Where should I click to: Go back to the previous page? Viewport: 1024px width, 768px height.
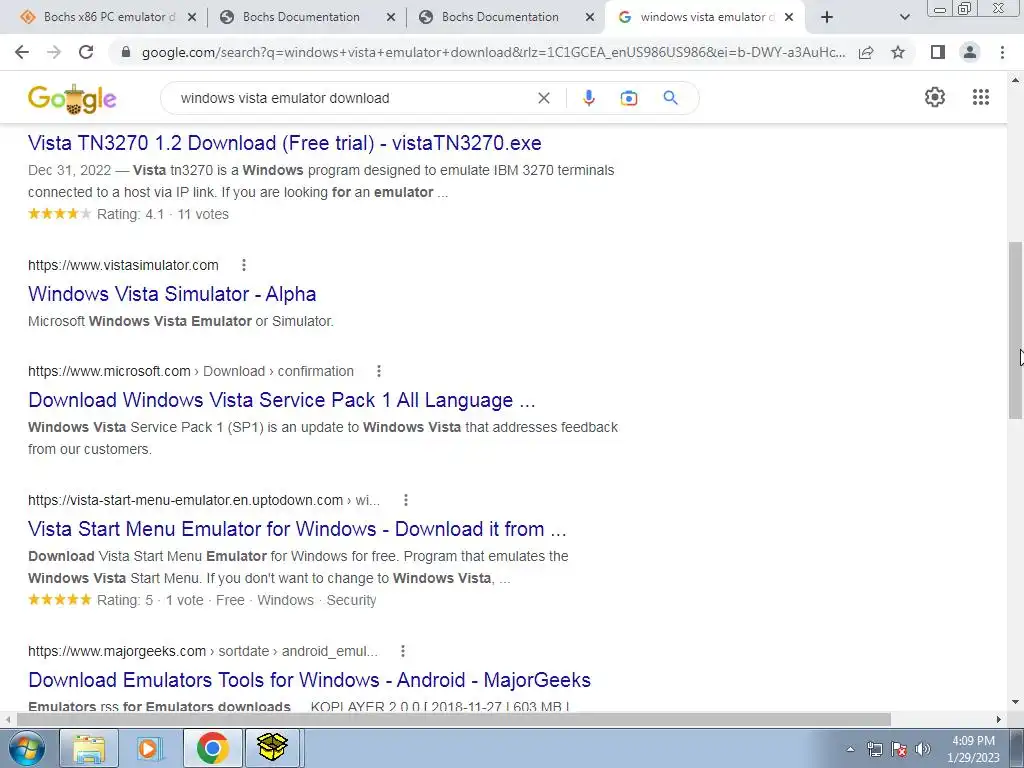click(x=22, y=52)
